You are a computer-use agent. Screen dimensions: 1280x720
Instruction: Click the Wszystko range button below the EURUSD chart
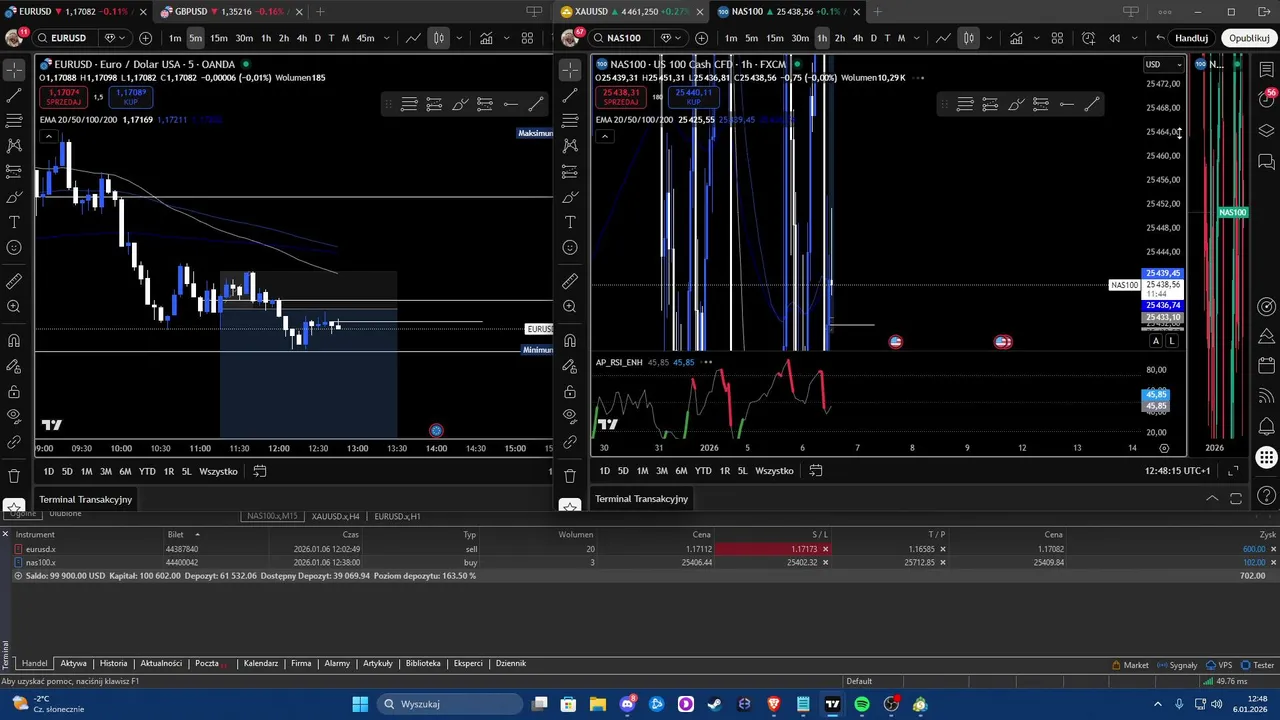tap(218, 471)
